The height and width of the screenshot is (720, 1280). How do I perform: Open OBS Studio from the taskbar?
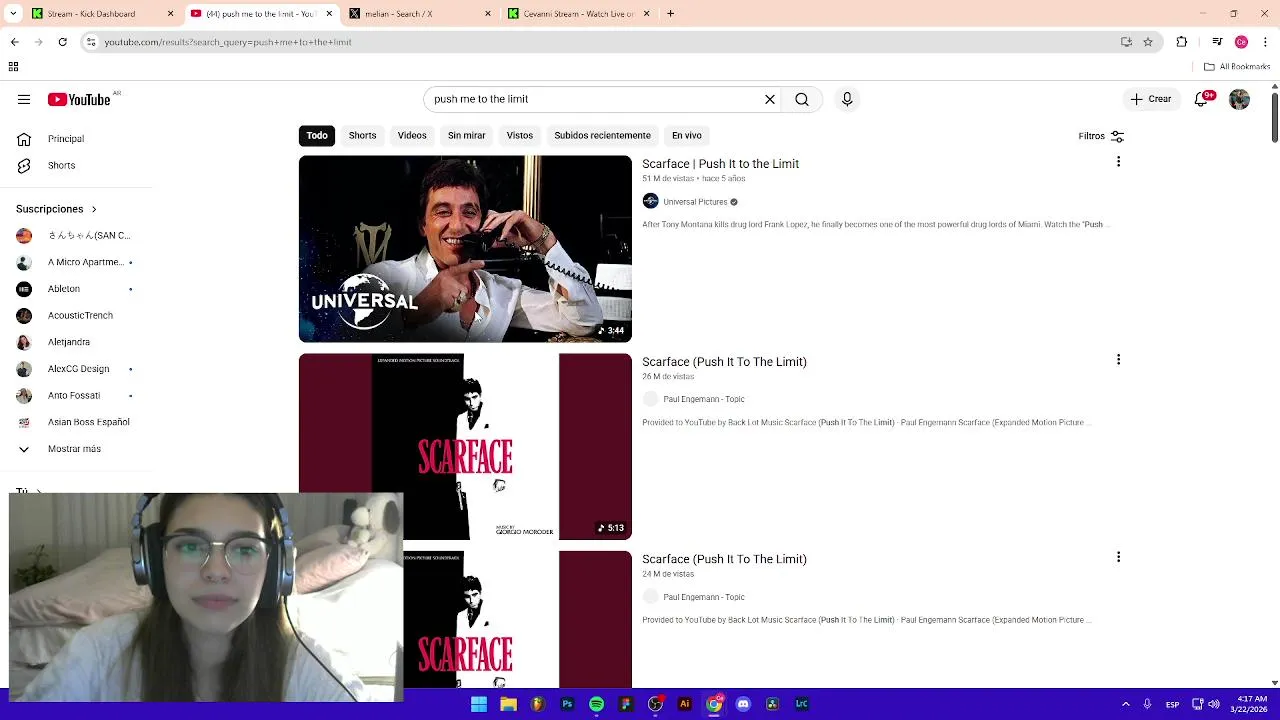(x=655, y=704)
